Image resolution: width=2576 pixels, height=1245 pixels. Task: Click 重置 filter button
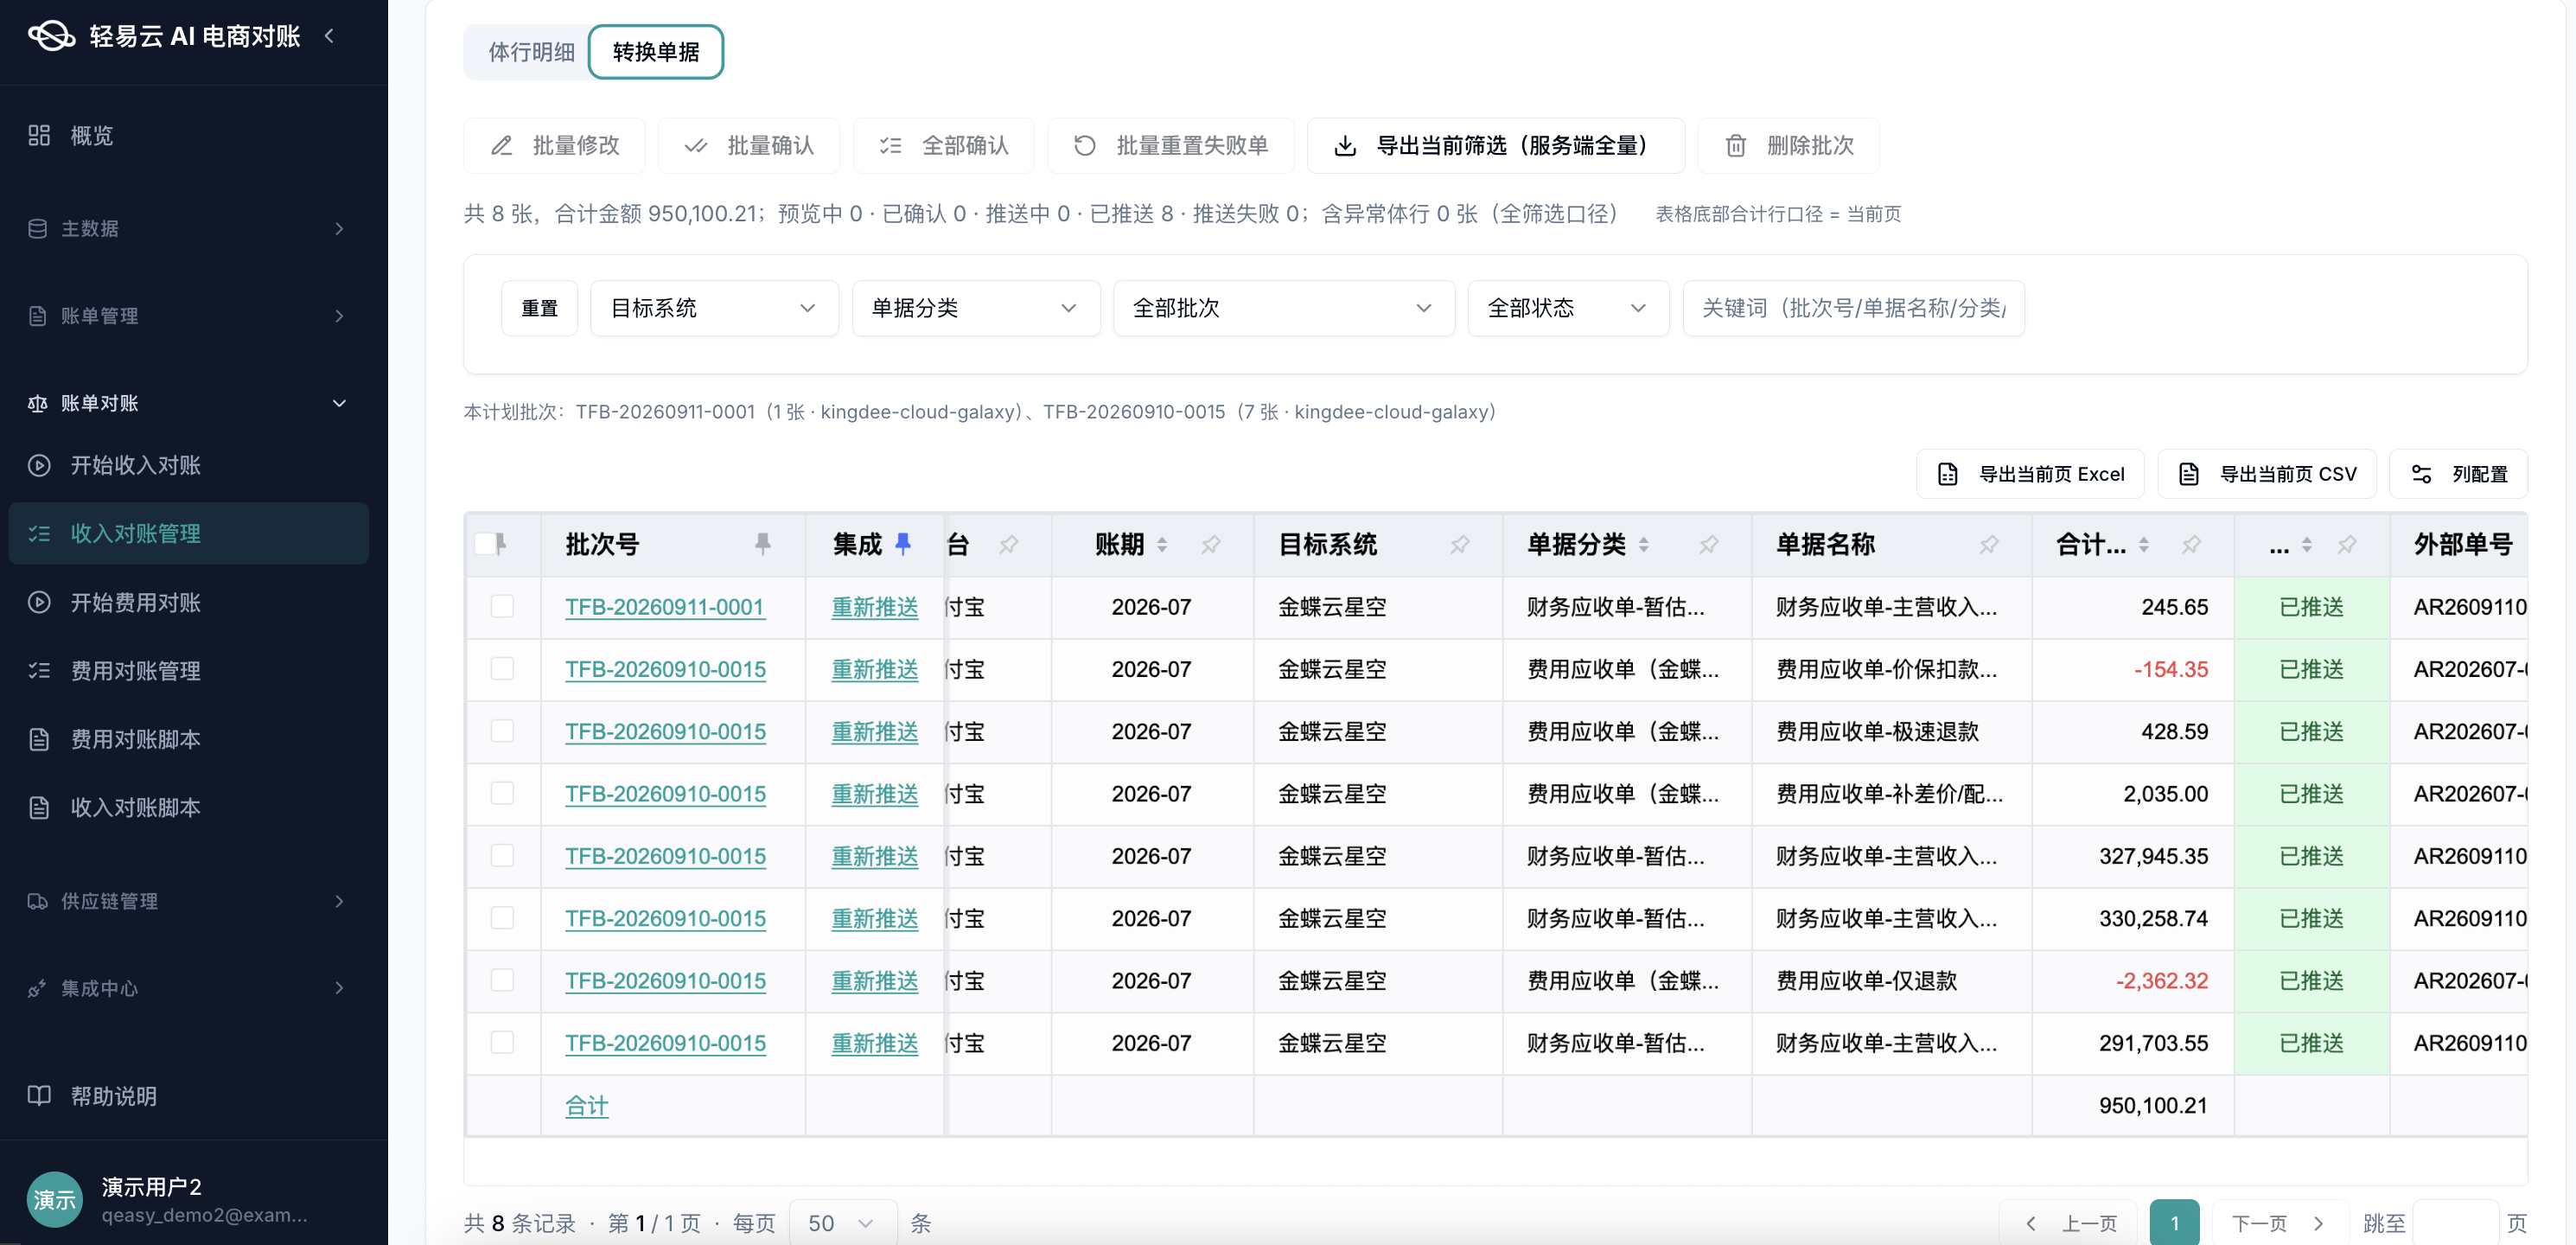(x=539, y=308)
